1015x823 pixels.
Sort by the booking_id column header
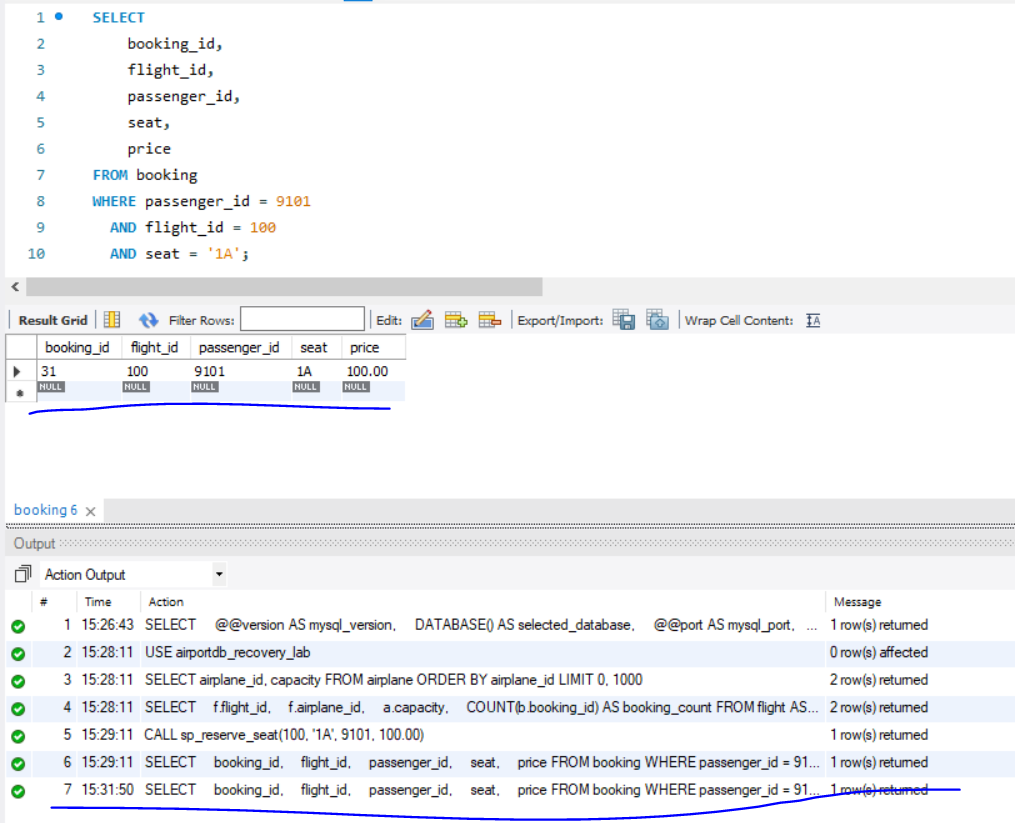point(77,347)
